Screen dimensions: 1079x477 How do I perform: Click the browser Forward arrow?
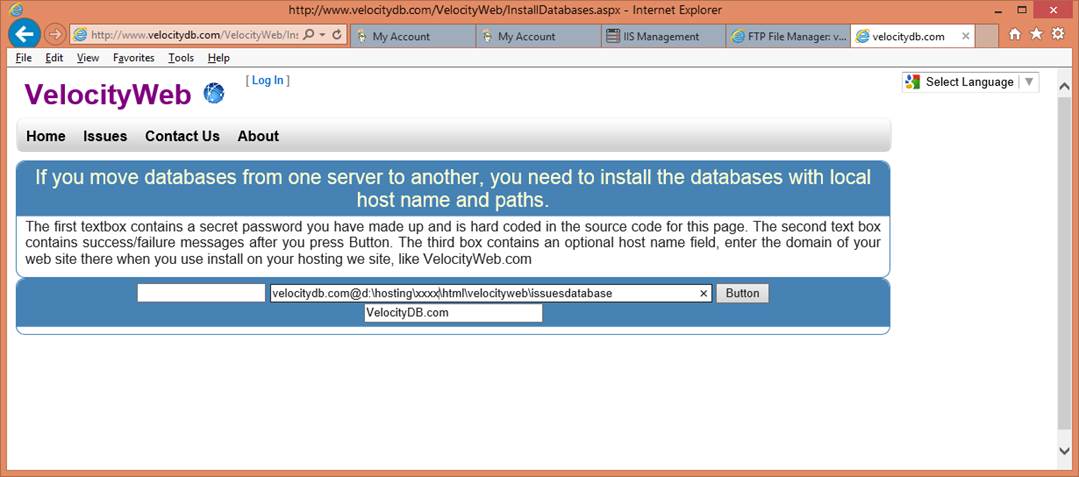(x=55, y=34)
